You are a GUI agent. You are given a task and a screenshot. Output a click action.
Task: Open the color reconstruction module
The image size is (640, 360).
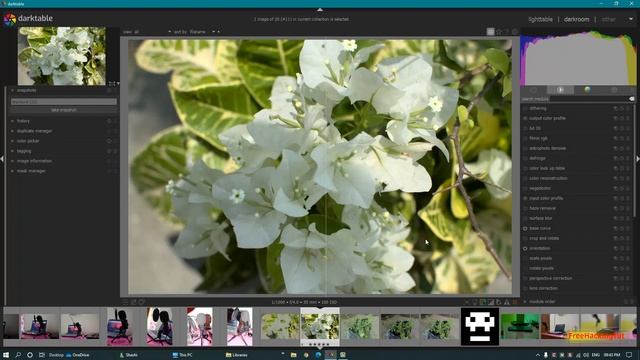click(548, 178)
